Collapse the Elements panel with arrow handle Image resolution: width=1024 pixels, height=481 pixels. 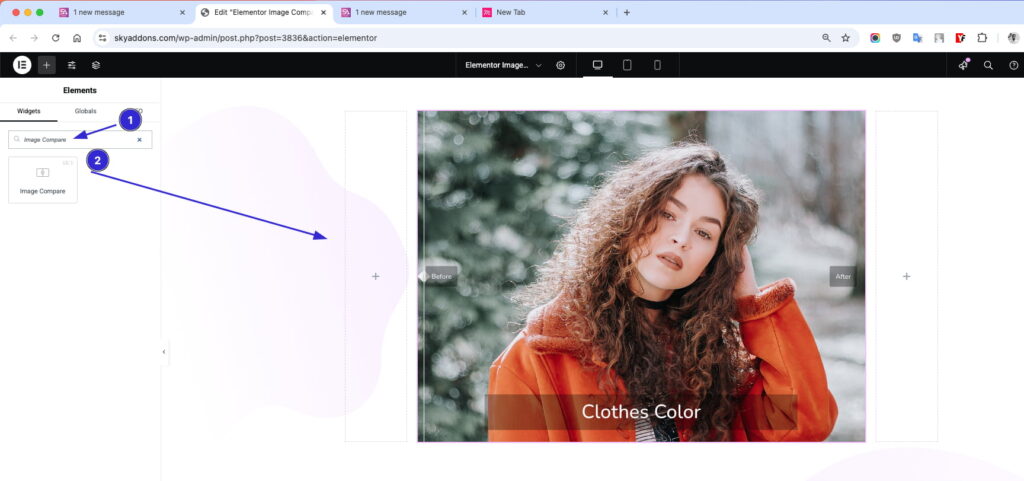(x=164, y=352)
